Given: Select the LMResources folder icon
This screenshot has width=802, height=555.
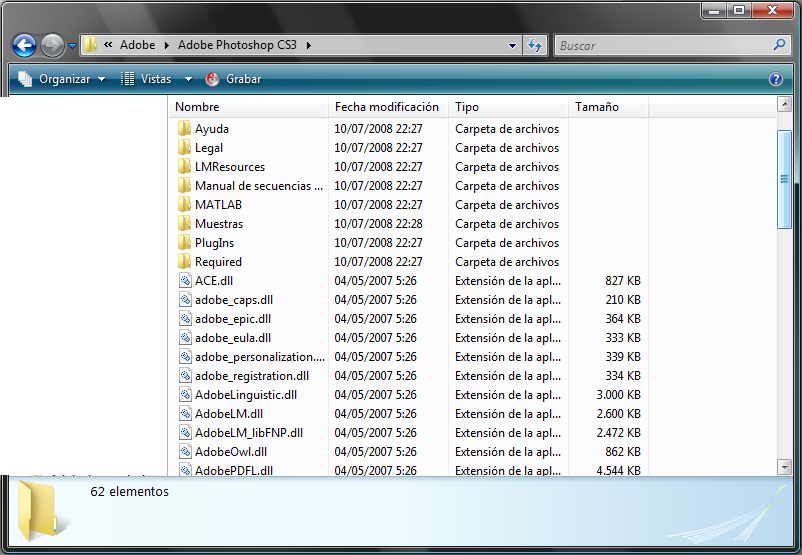Looking at the screenshot, I should (185, 166).
